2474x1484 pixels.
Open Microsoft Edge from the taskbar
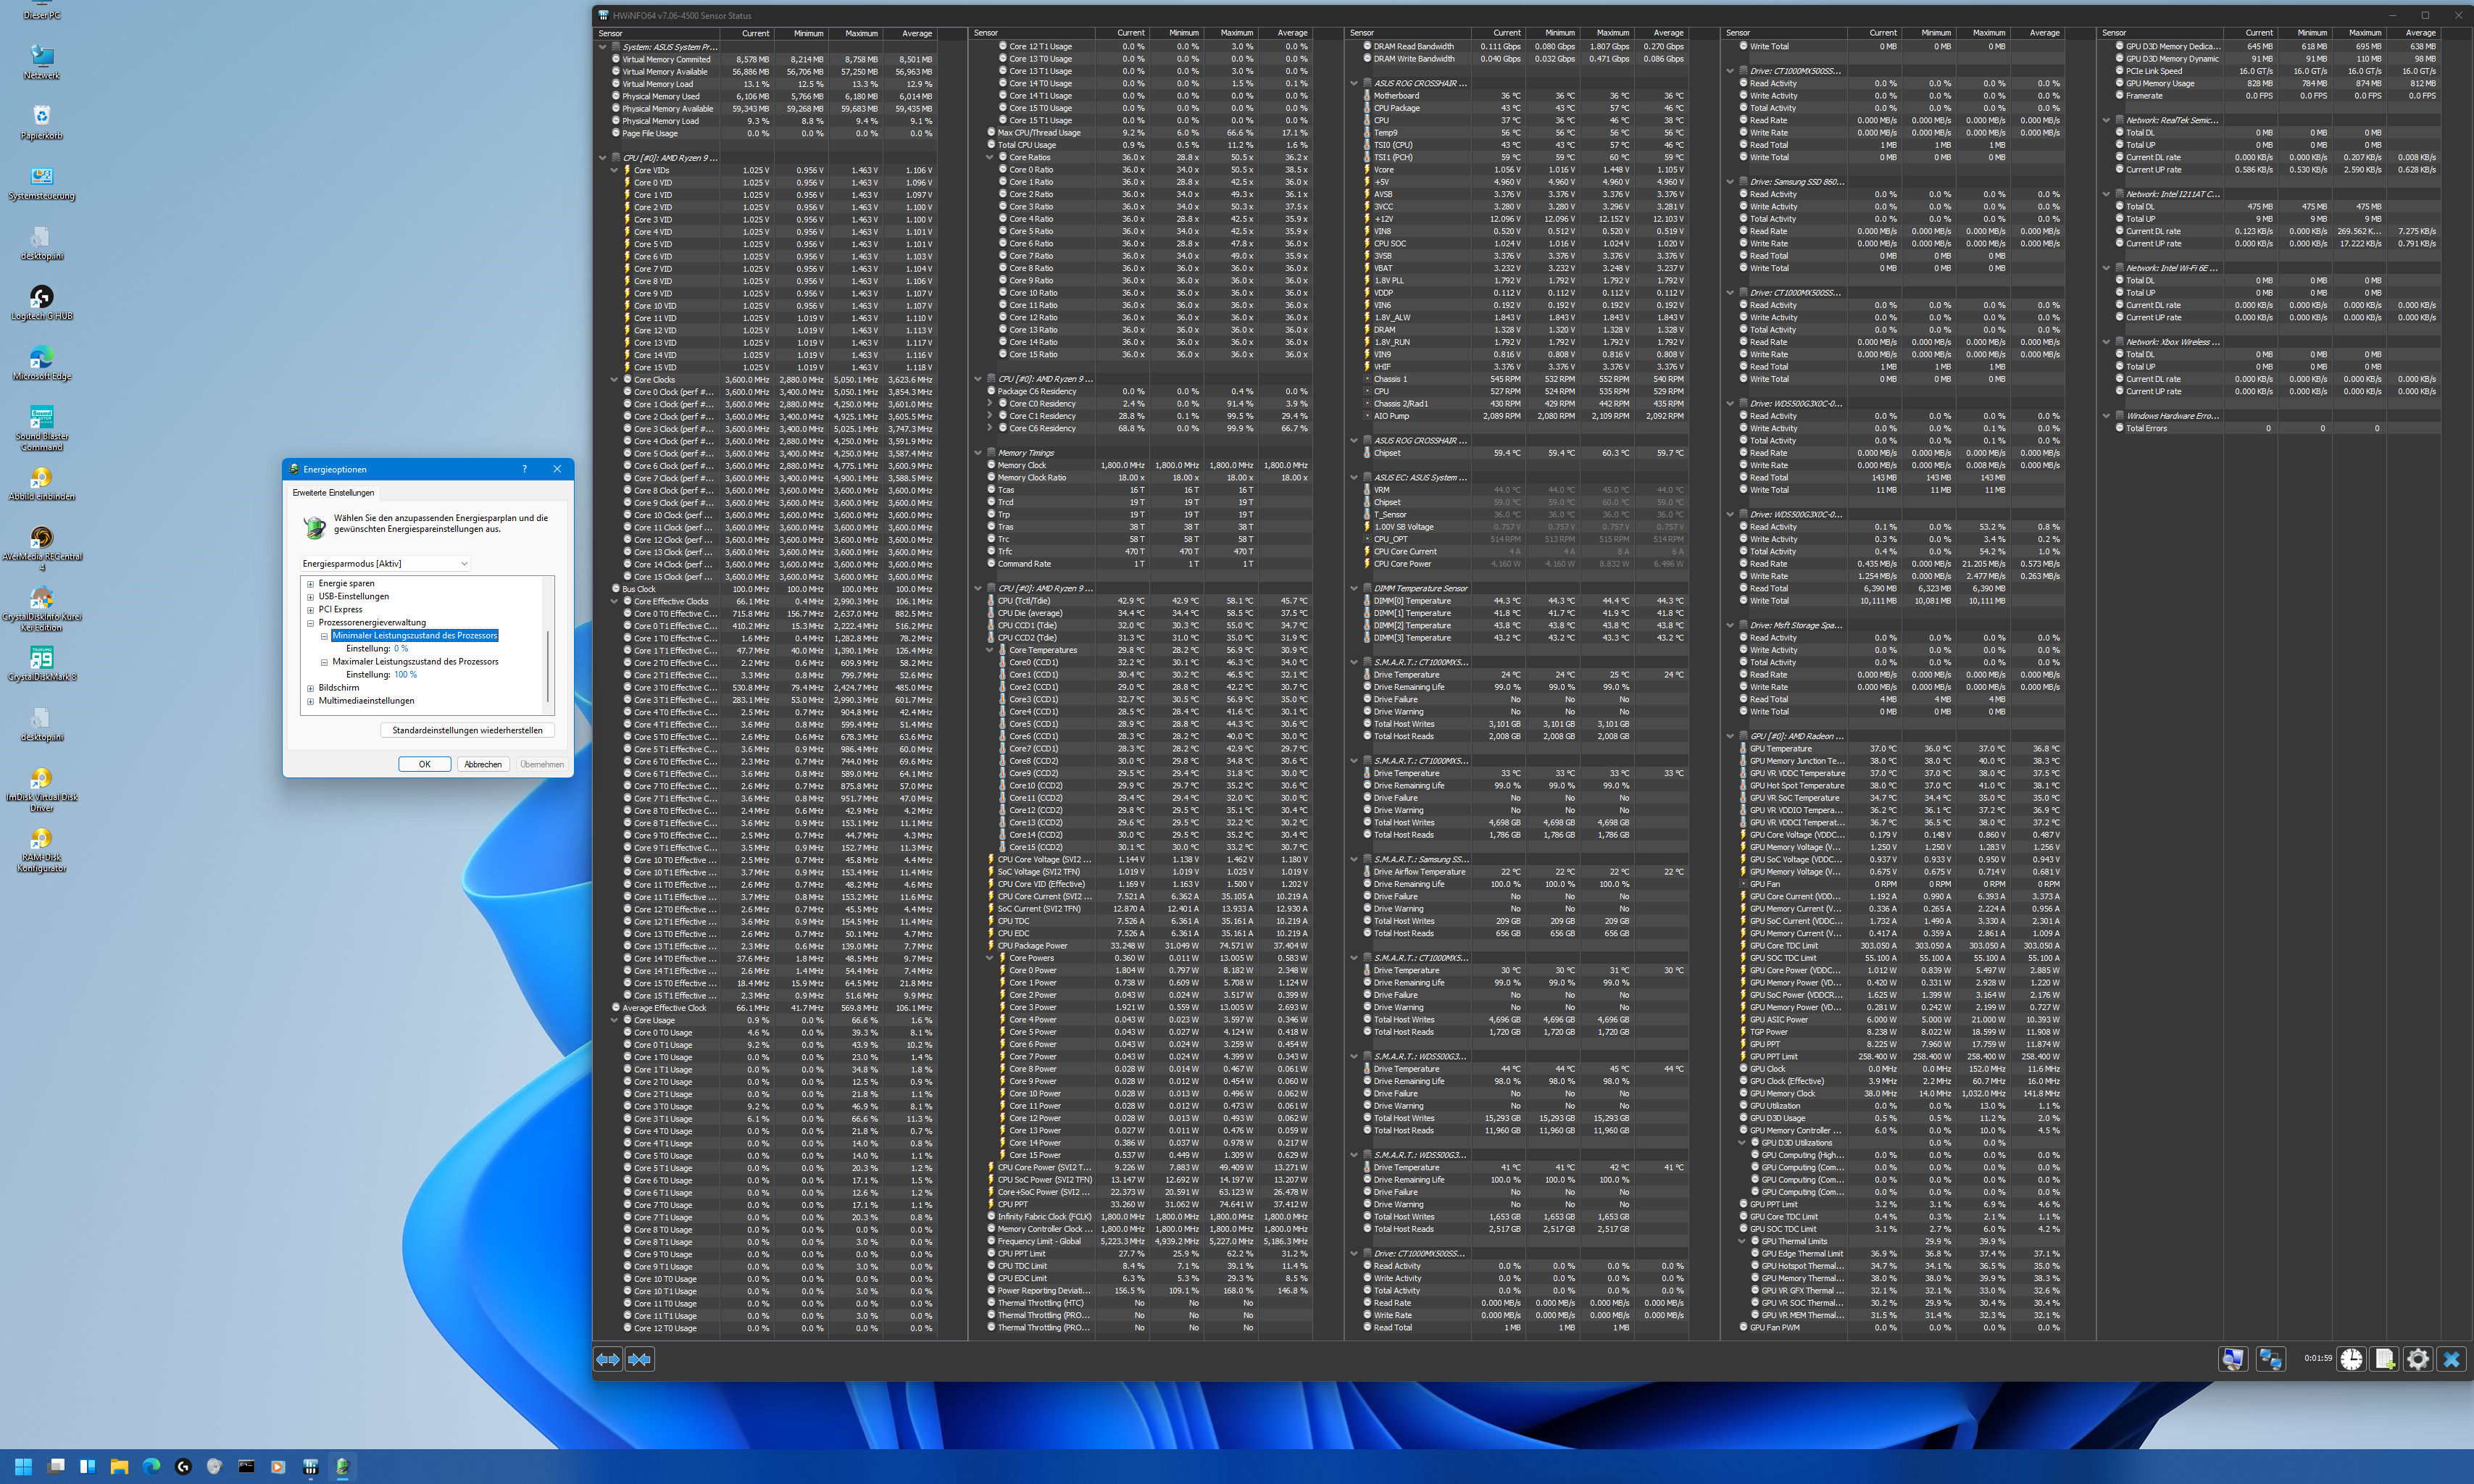tap(151, 1466)
